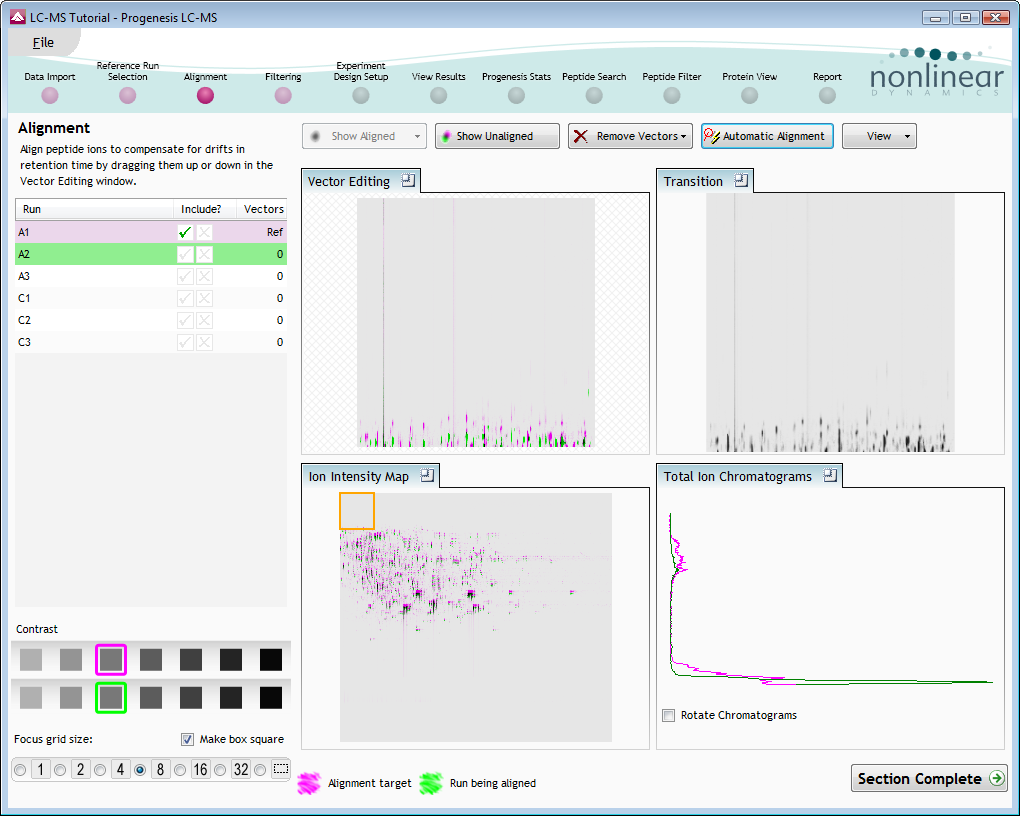Choose the magenta-outlined contrast swatch

click(111, 659)
